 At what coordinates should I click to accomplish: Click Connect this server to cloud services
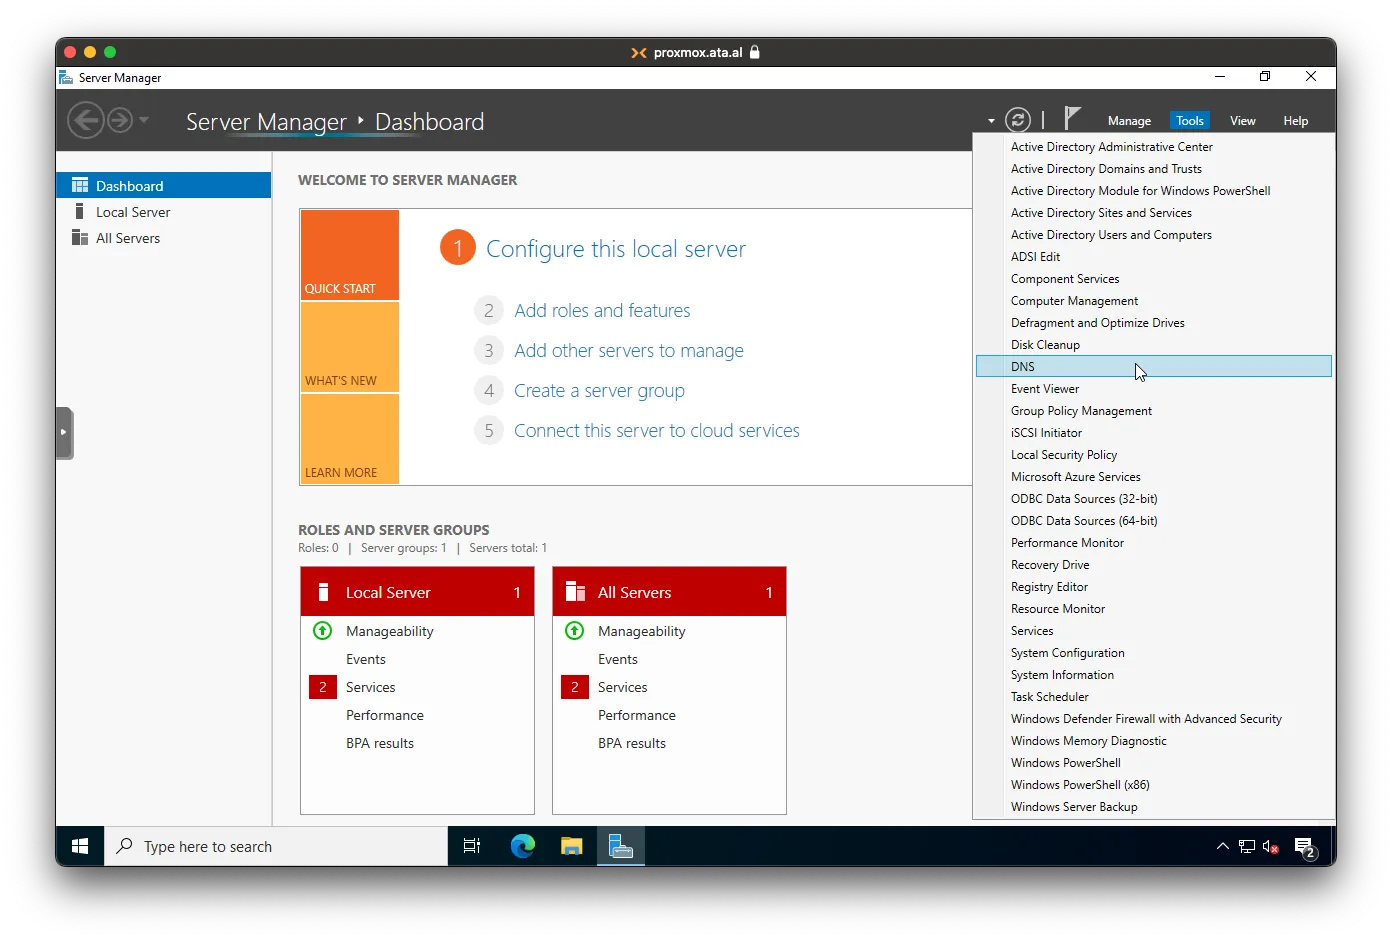tap(657, 431)
